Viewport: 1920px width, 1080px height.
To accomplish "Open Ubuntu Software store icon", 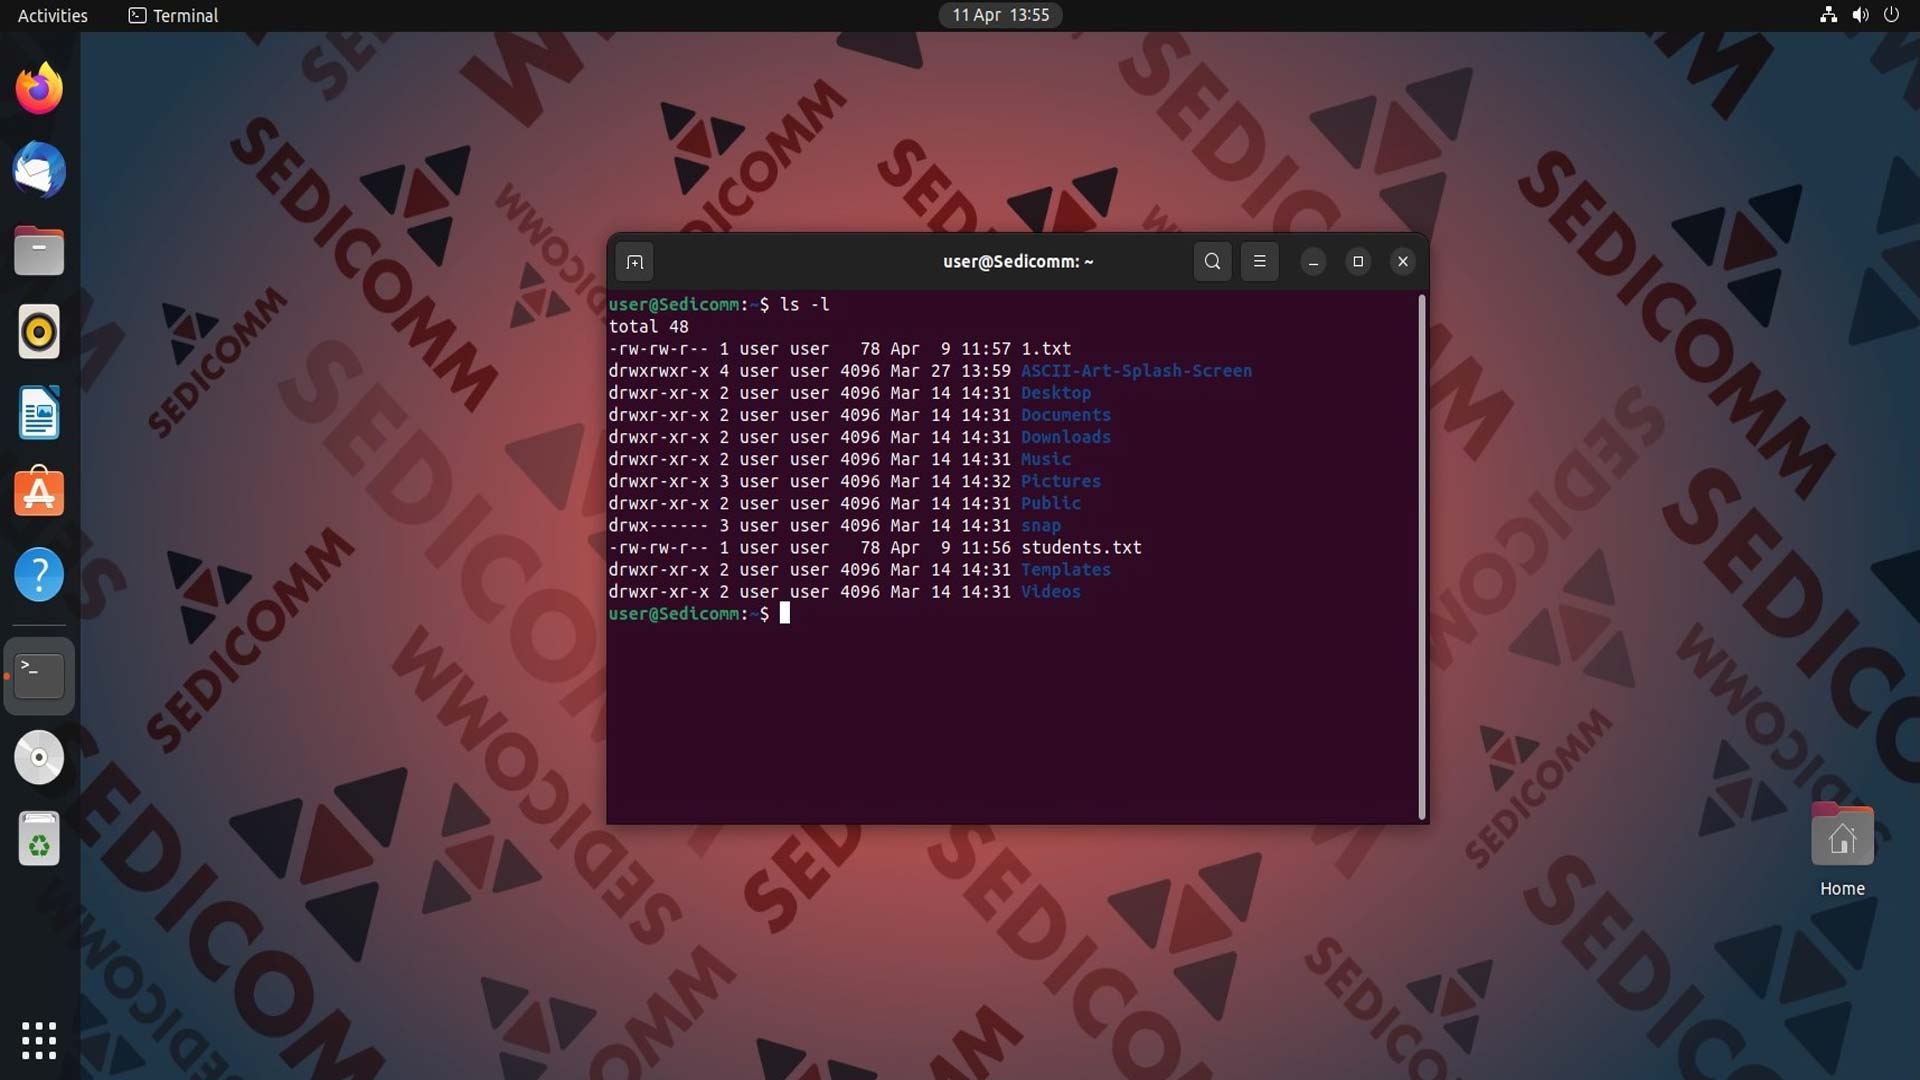I will tap(39, 493).
